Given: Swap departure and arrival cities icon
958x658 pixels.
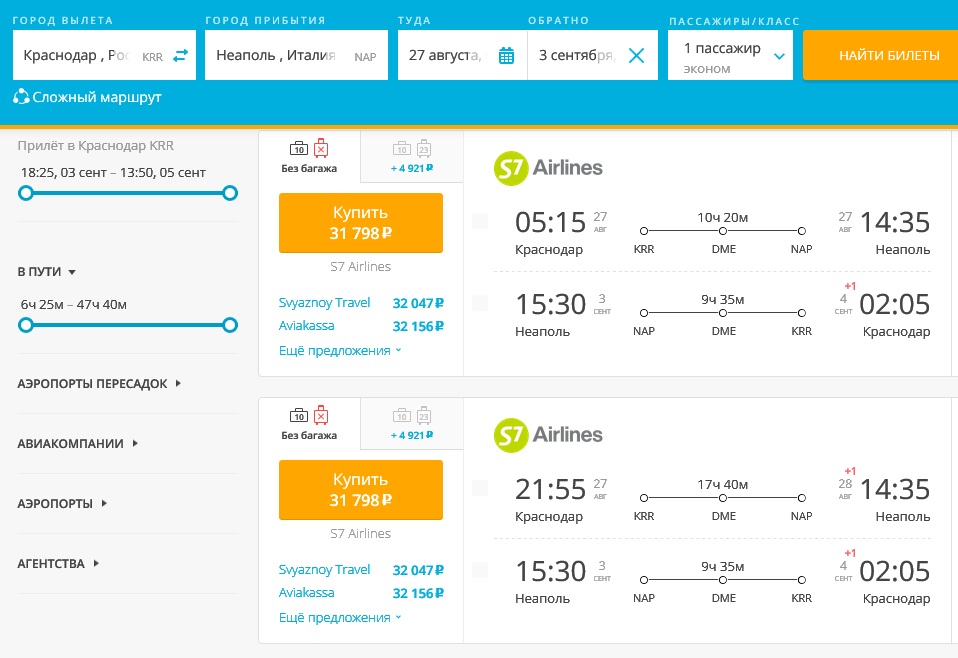Looking at the screenshot, I should point(180,56).
